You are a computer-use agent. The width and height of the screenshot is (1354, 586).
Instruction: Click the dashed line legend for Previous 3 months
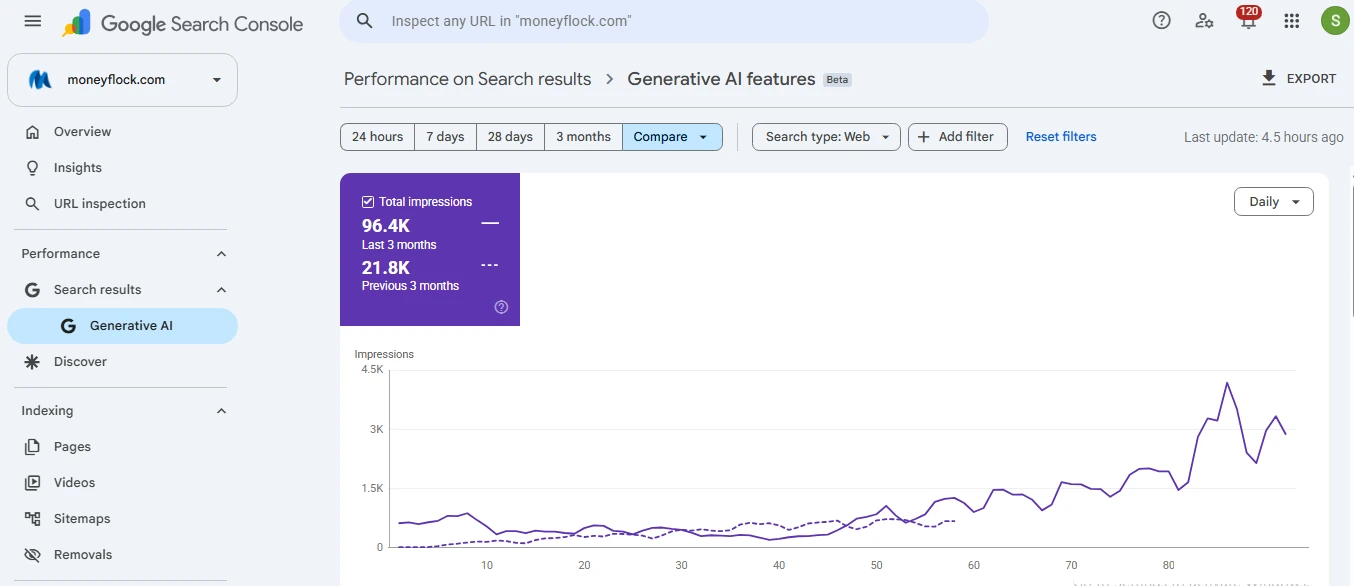[x=490, y=265]
